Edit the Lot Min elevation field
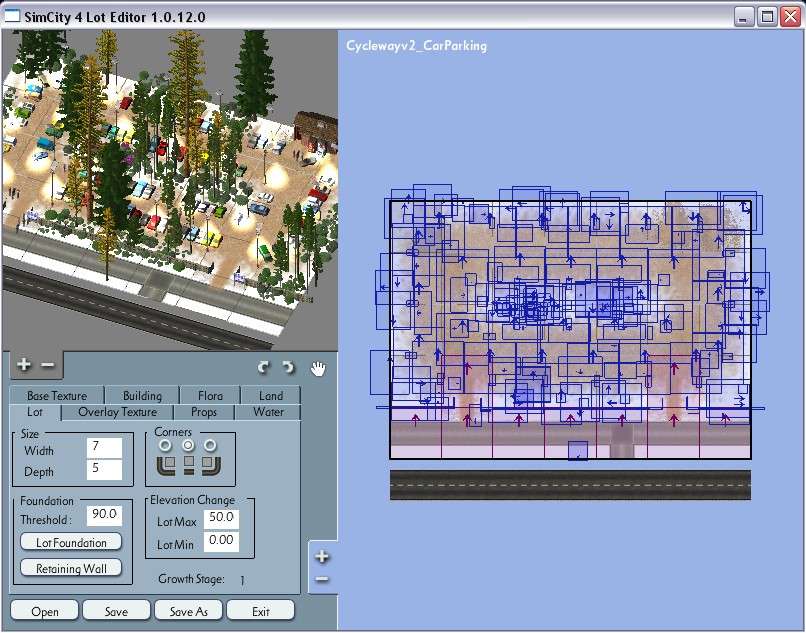 pyautogui.click(x=221, y=541)
